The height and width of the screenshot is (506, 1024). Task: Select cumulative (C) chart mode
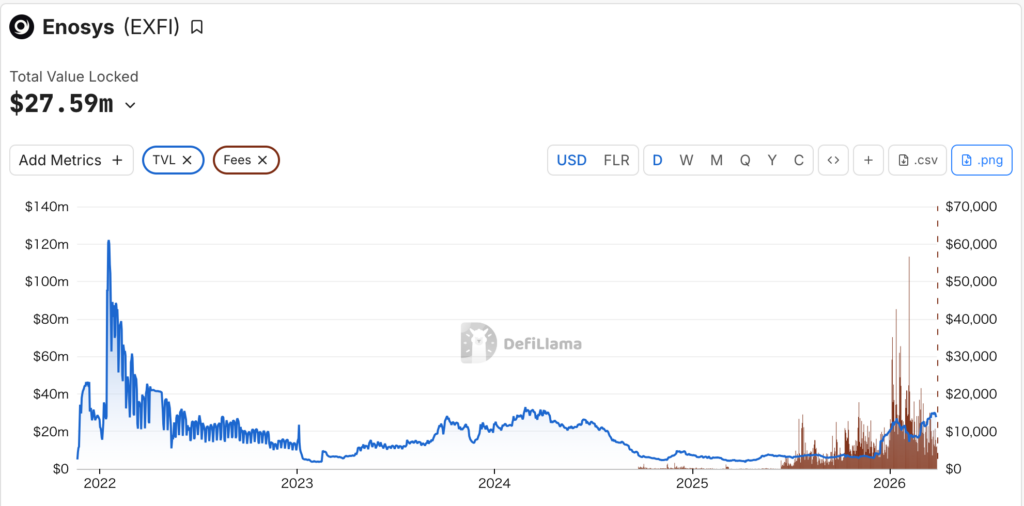click(x=798, y=160)
